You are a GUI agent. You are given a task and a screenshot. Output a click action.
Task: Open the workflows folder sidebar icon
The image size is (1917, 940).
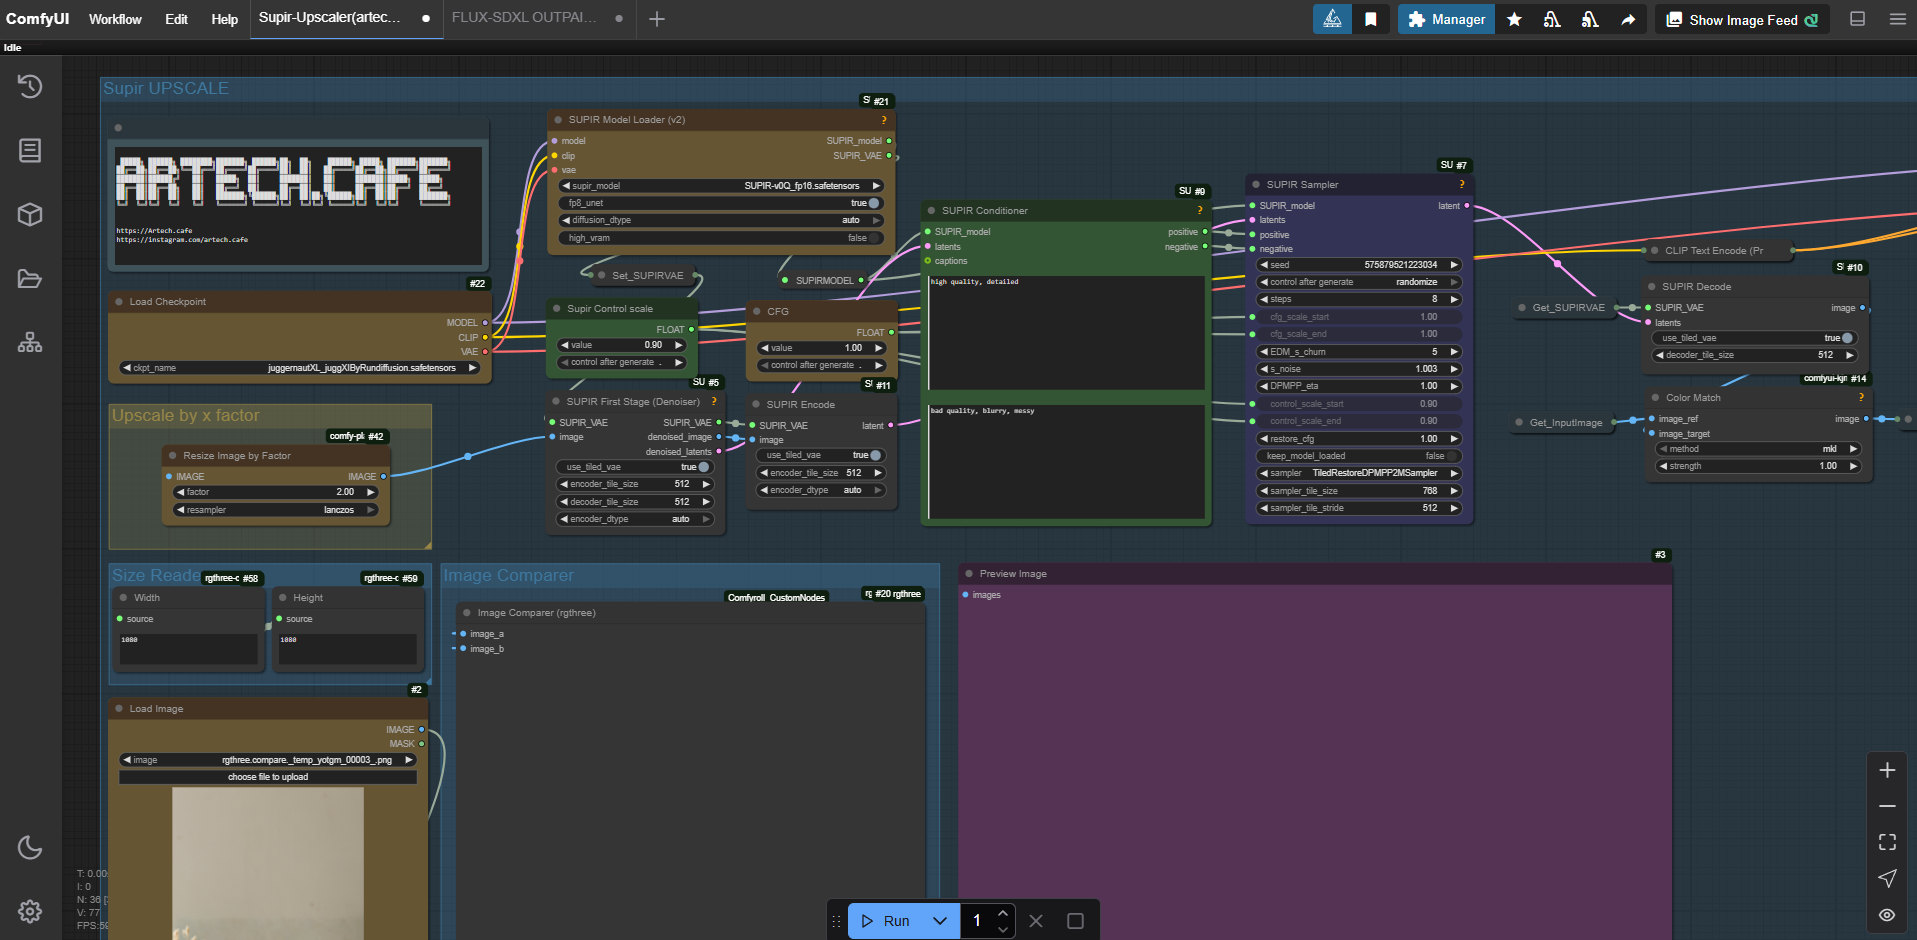[x=30, y=279]
